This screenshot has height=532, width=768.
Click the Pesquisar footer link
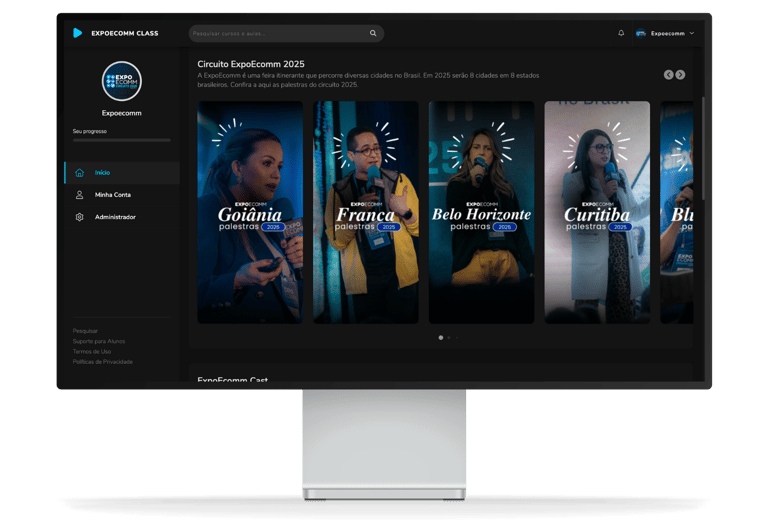click(85, 331)
